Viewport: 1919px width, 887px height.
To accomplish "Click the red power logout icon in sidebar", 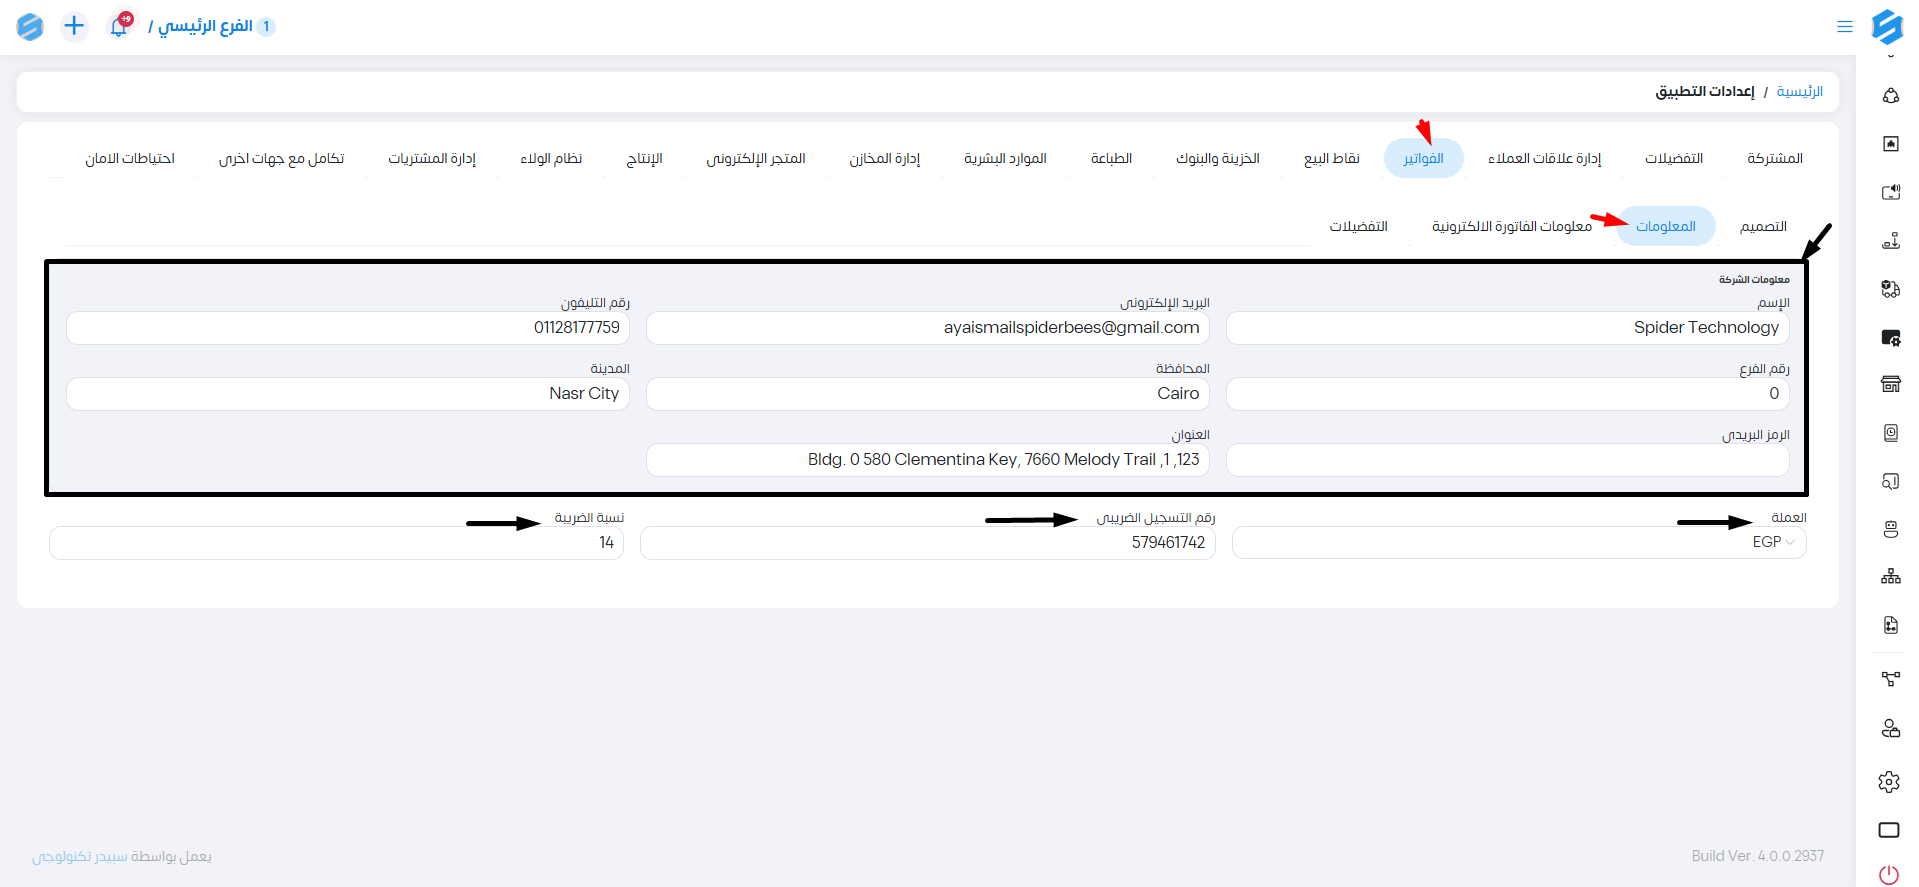I will 1889,875.
